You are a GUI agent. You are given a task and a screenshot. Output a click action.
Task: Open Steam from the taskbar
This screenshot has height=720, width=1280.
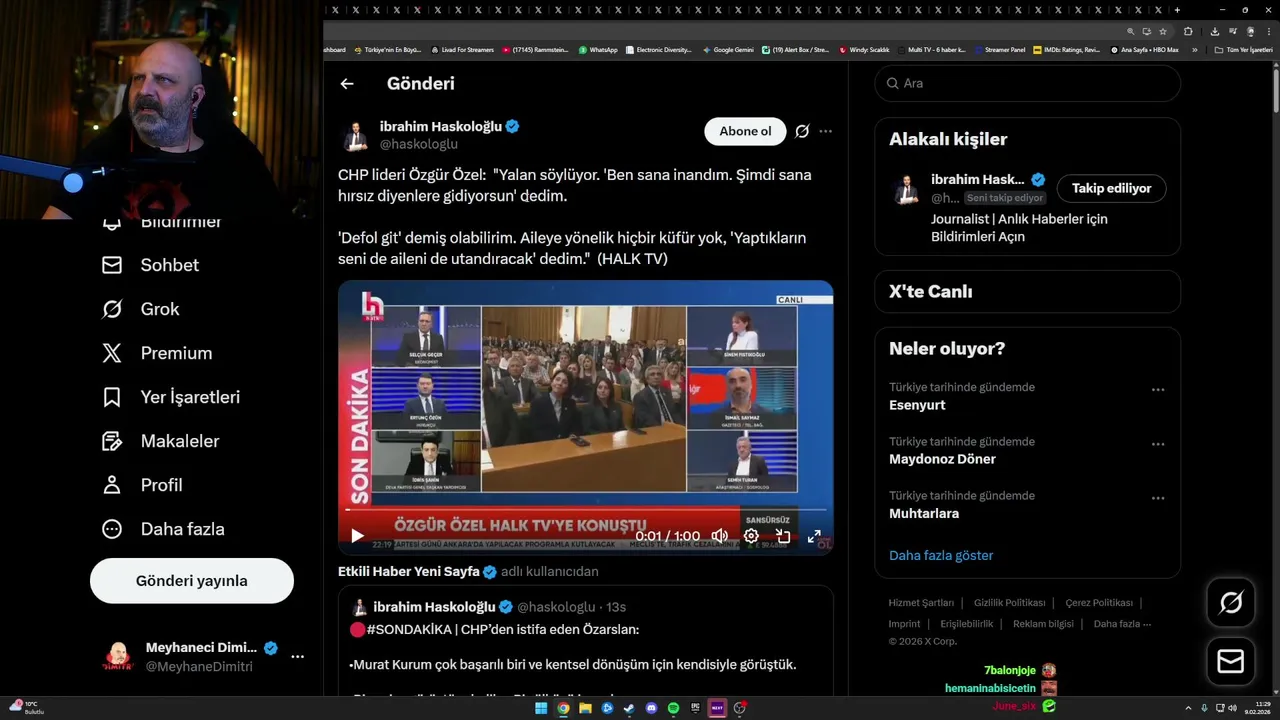629,708
